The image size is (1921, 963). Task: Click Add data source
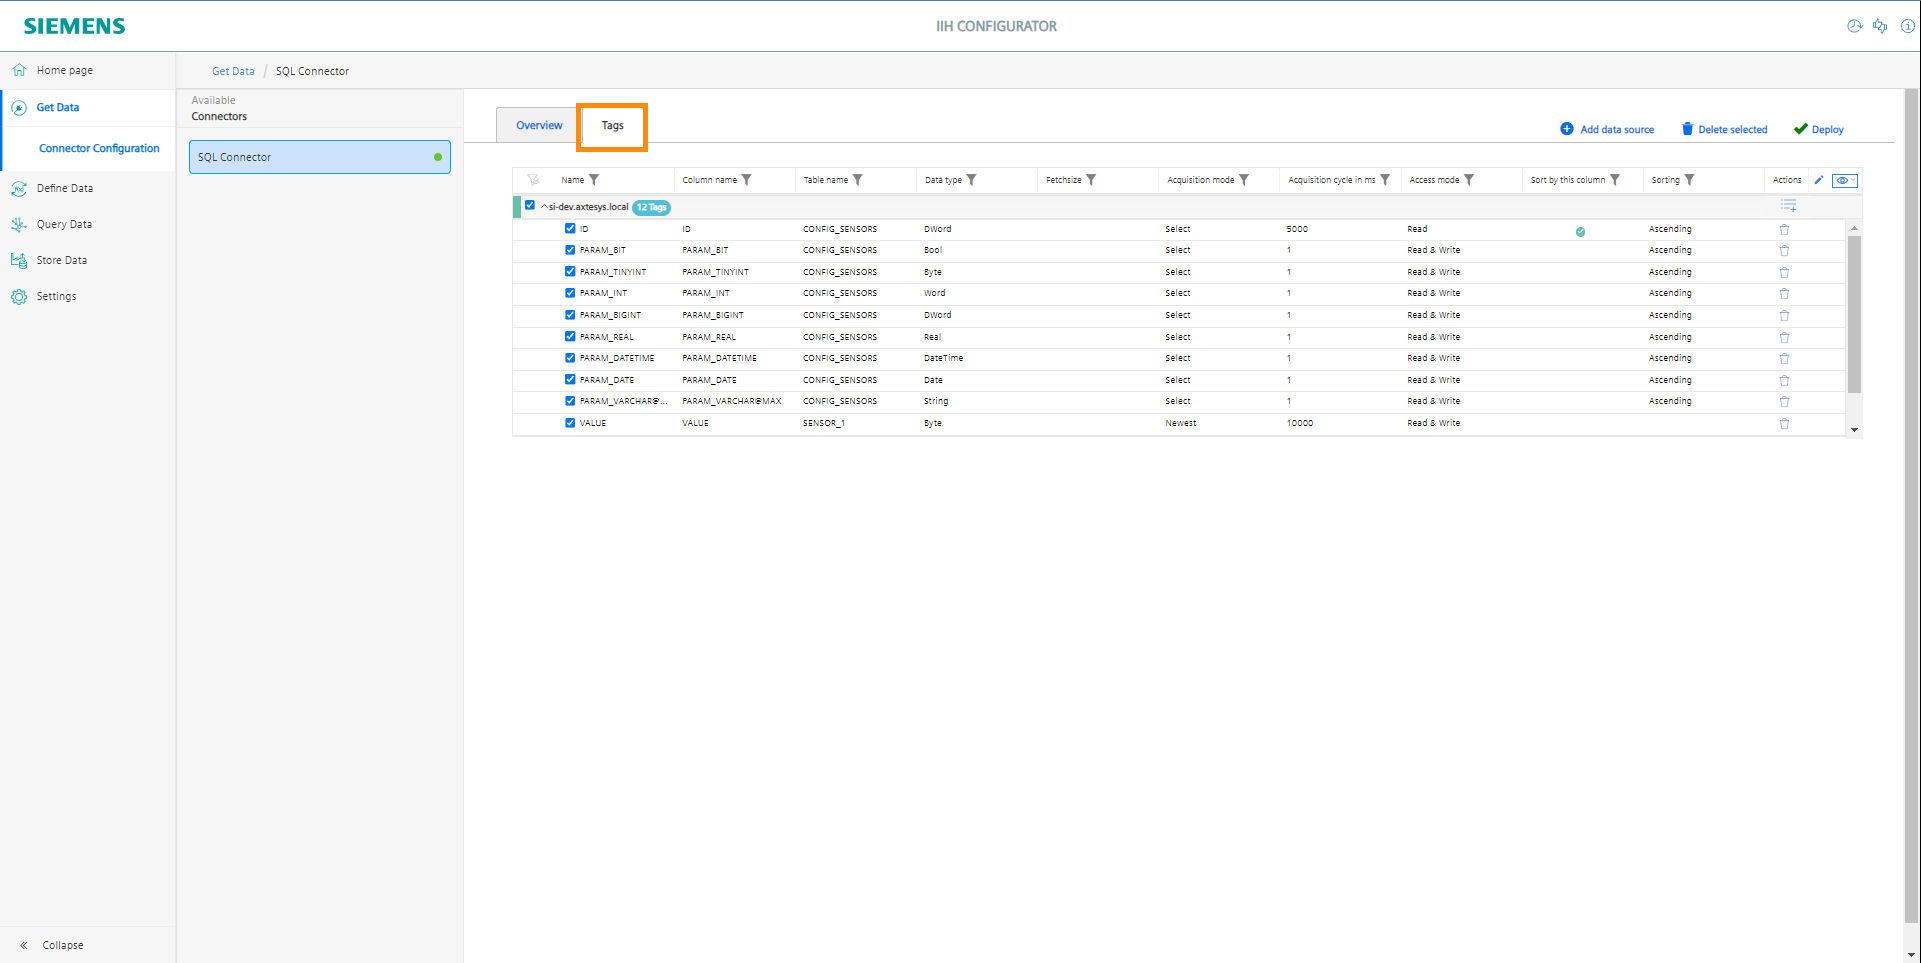point(1607,129)
